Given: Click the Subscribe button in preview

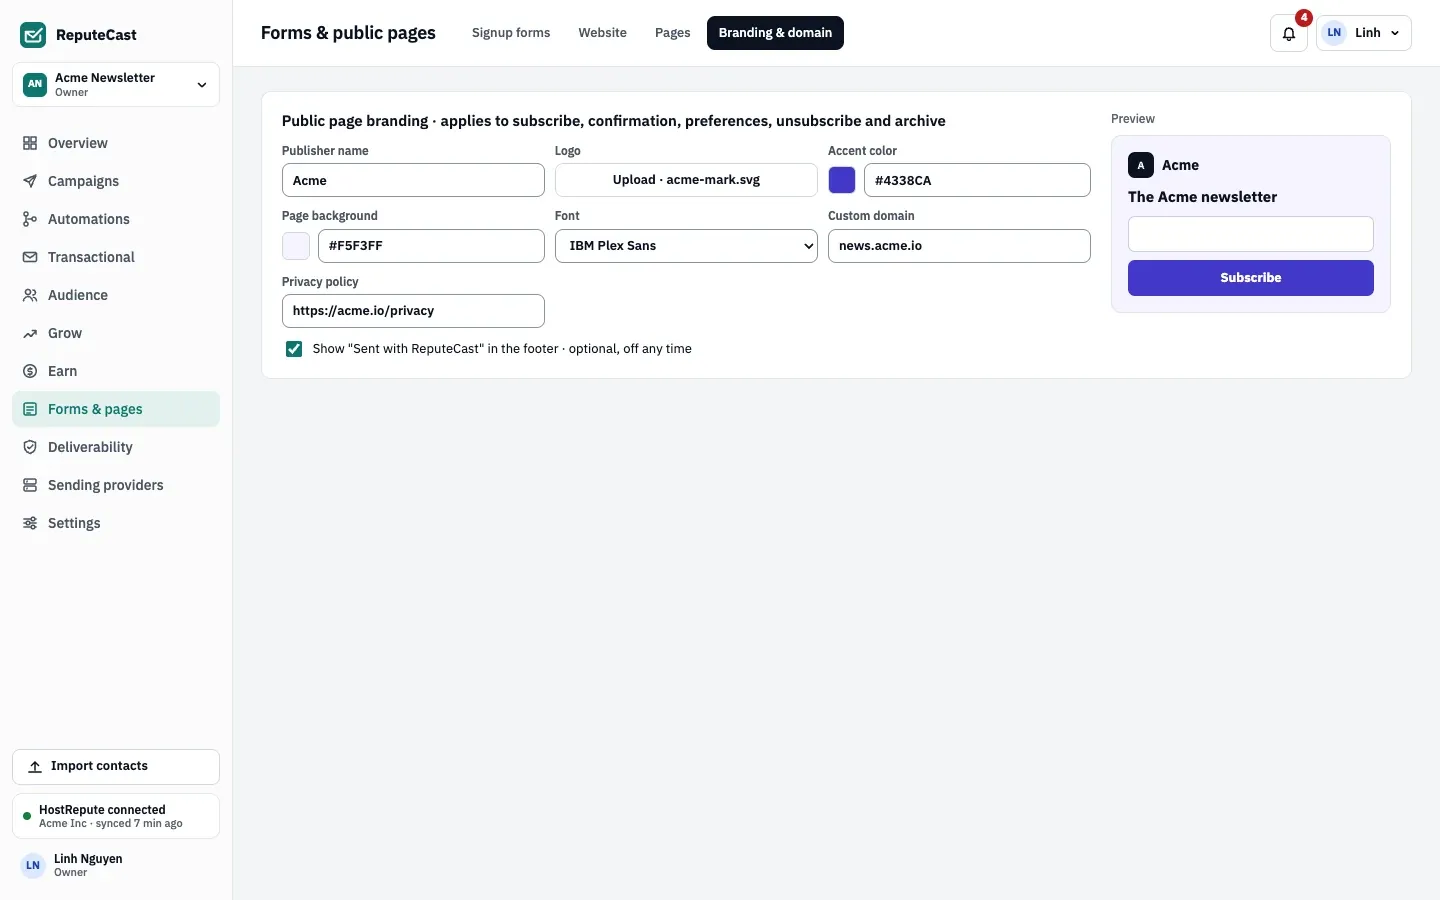Looking at the screenshot, I should tap(1251, 278).
